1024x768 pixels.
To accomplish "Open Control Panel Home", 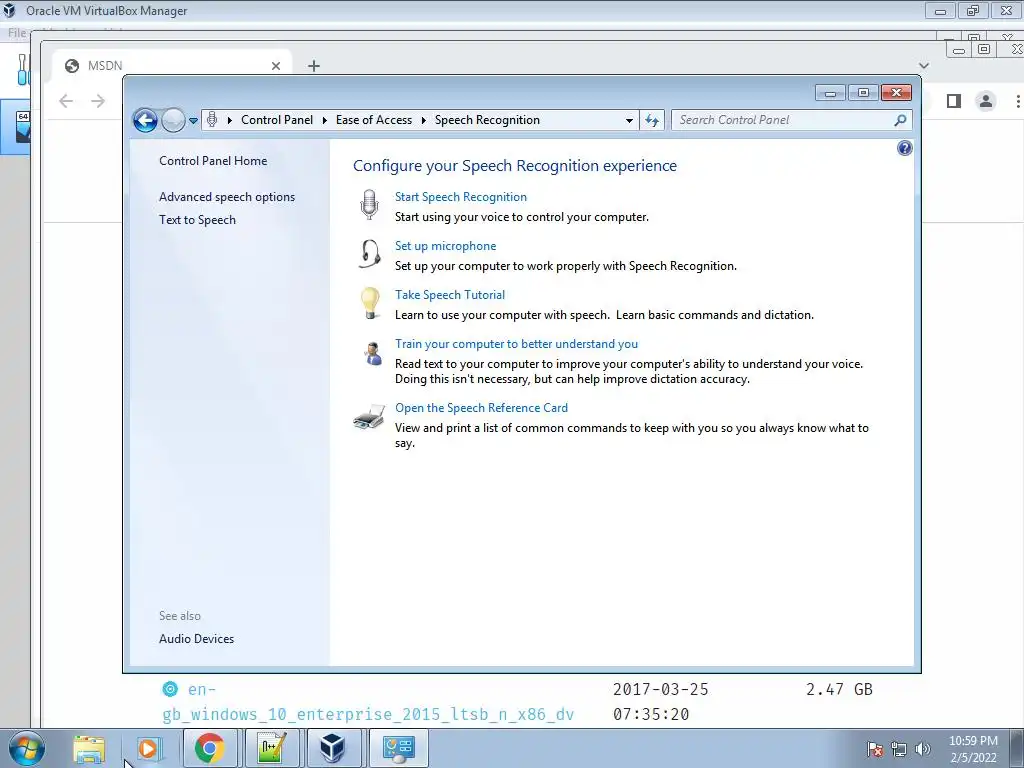I will tap(213, 161).
